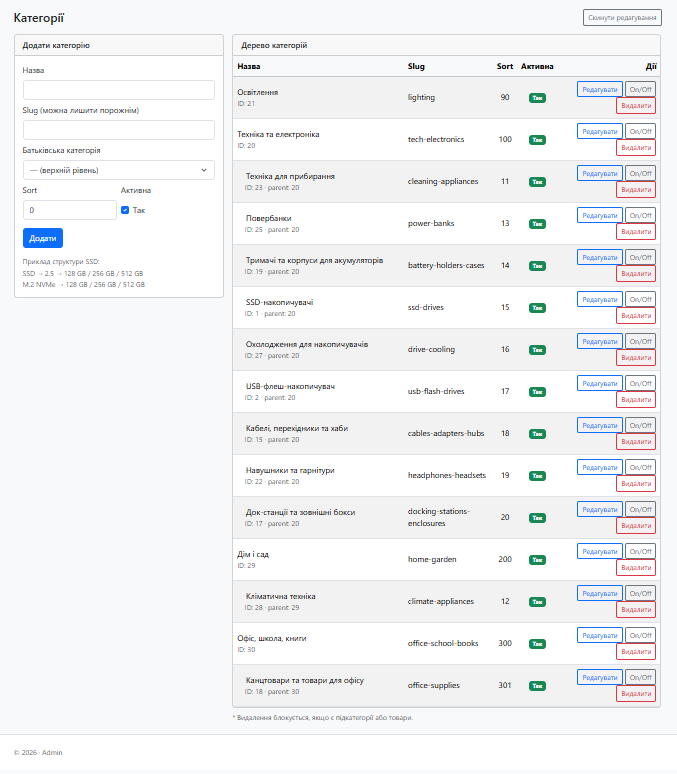Edit Офіс, школа, книги category
Screen dimensions: 677x774
599,635
